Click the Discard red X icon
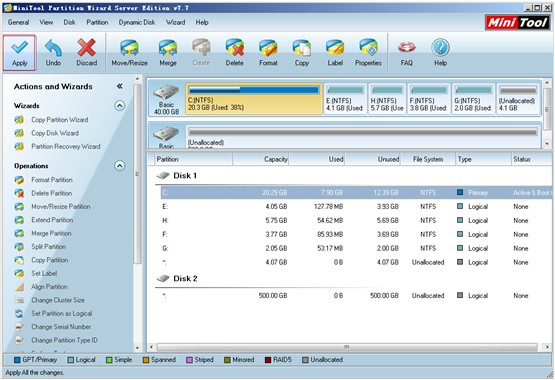Viewport: 555px width, 380px height. (87, 52)
